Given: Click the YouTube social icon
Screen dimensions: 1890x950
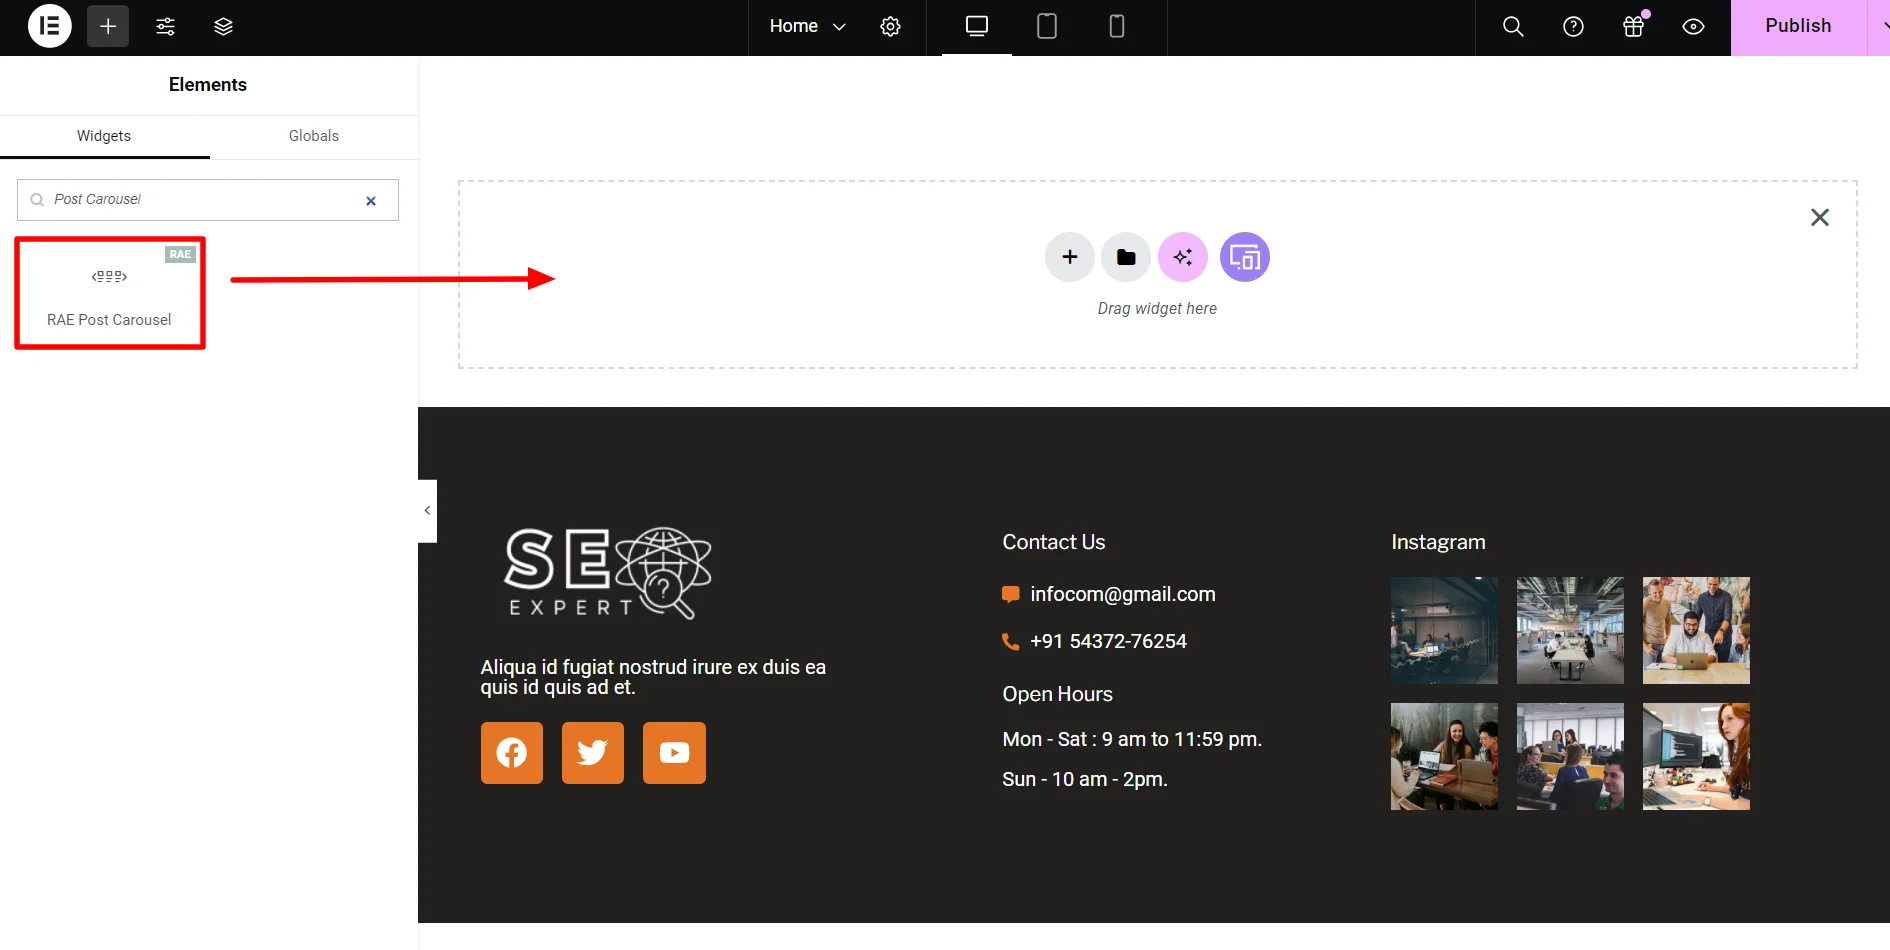Looking at the screenshot, I should click(x=674, y=753).
